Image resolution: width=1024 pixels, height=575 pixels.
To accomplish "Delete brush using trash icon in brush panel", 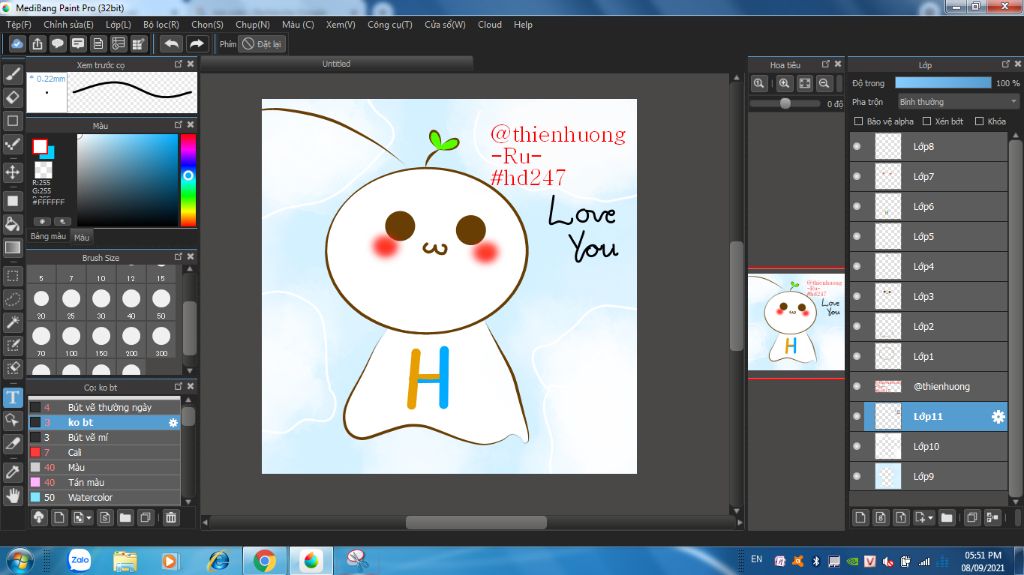I will point(171,517).
